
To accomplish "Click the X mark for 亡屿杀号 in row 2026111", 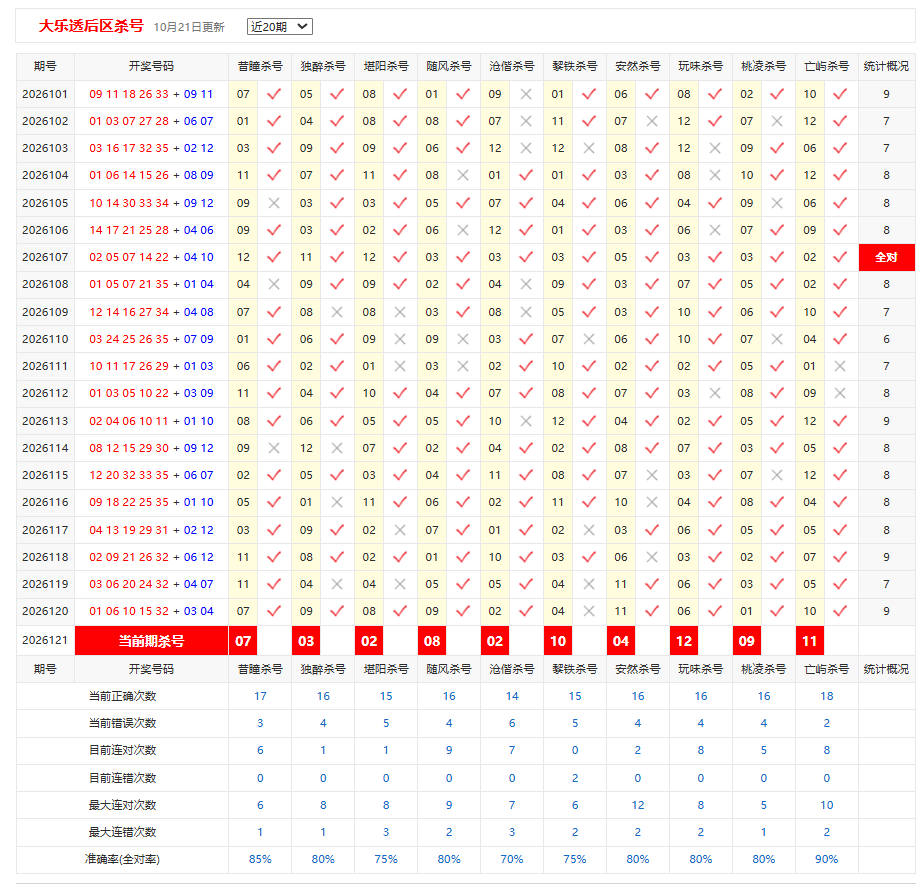I will point(840,366).
